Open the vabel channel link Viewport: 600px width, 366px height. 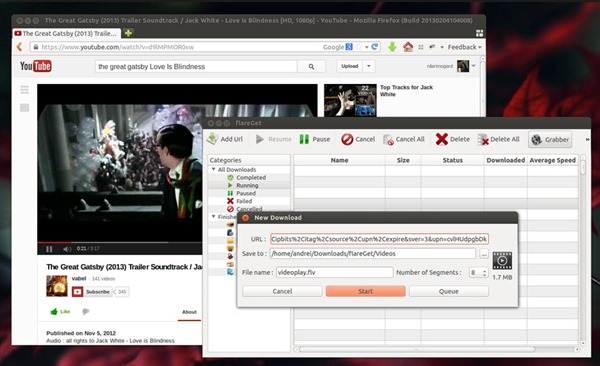tap(79, 278)
